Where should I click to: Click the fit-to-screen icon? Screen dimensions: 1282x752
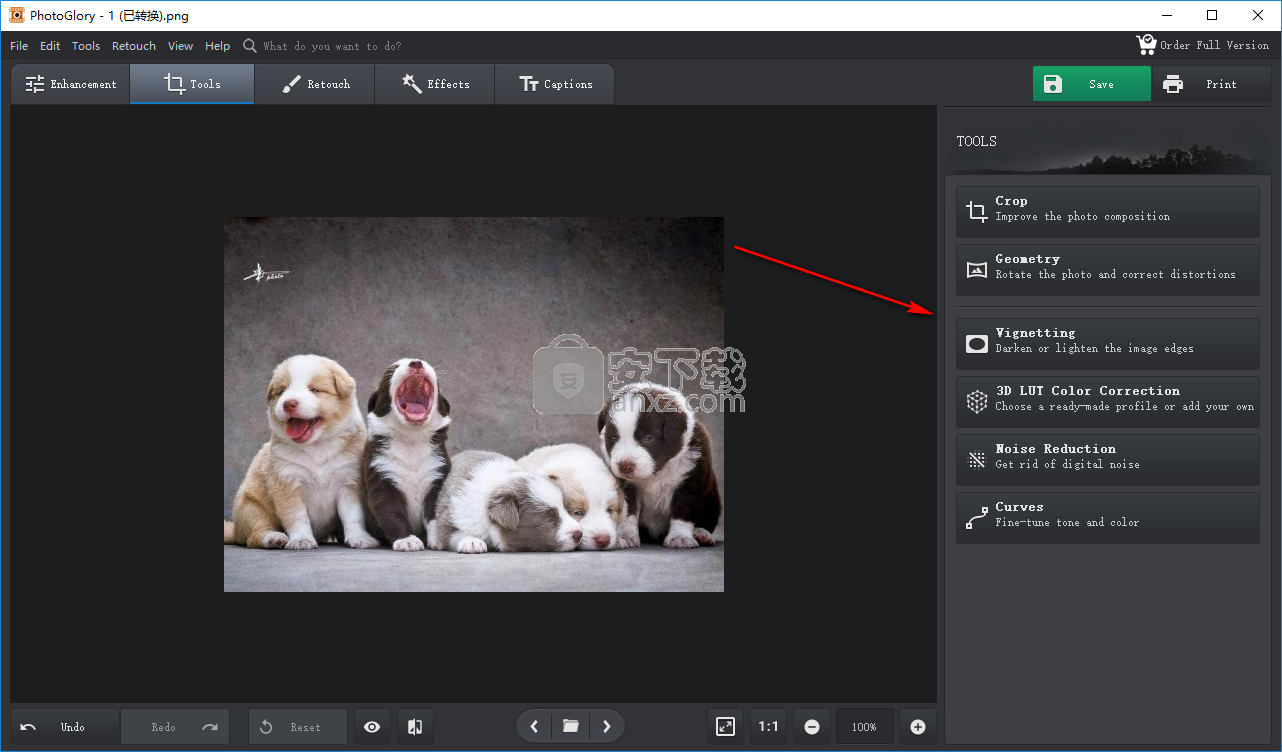(x=725, y=727)
